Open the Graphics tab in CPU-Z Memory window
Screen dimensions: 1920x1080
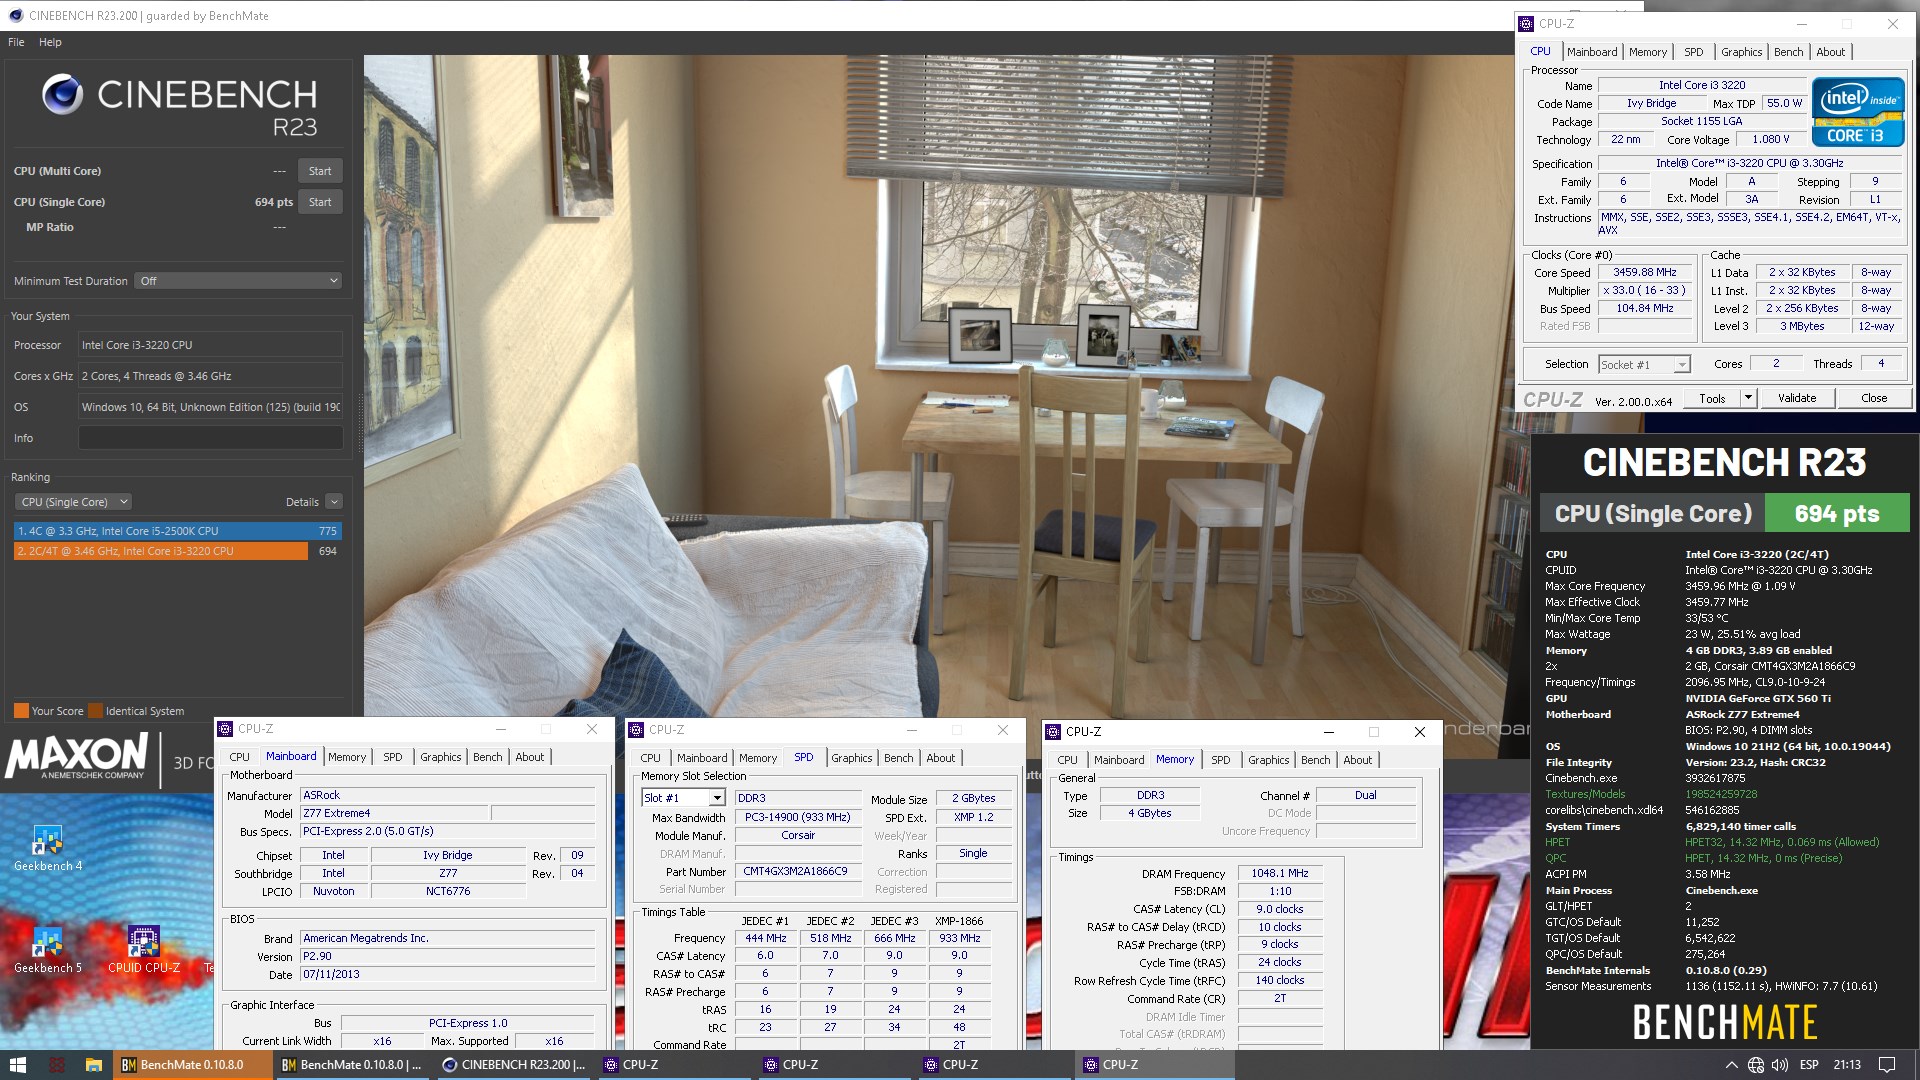pyautogui.click(x=1268, y=760)
